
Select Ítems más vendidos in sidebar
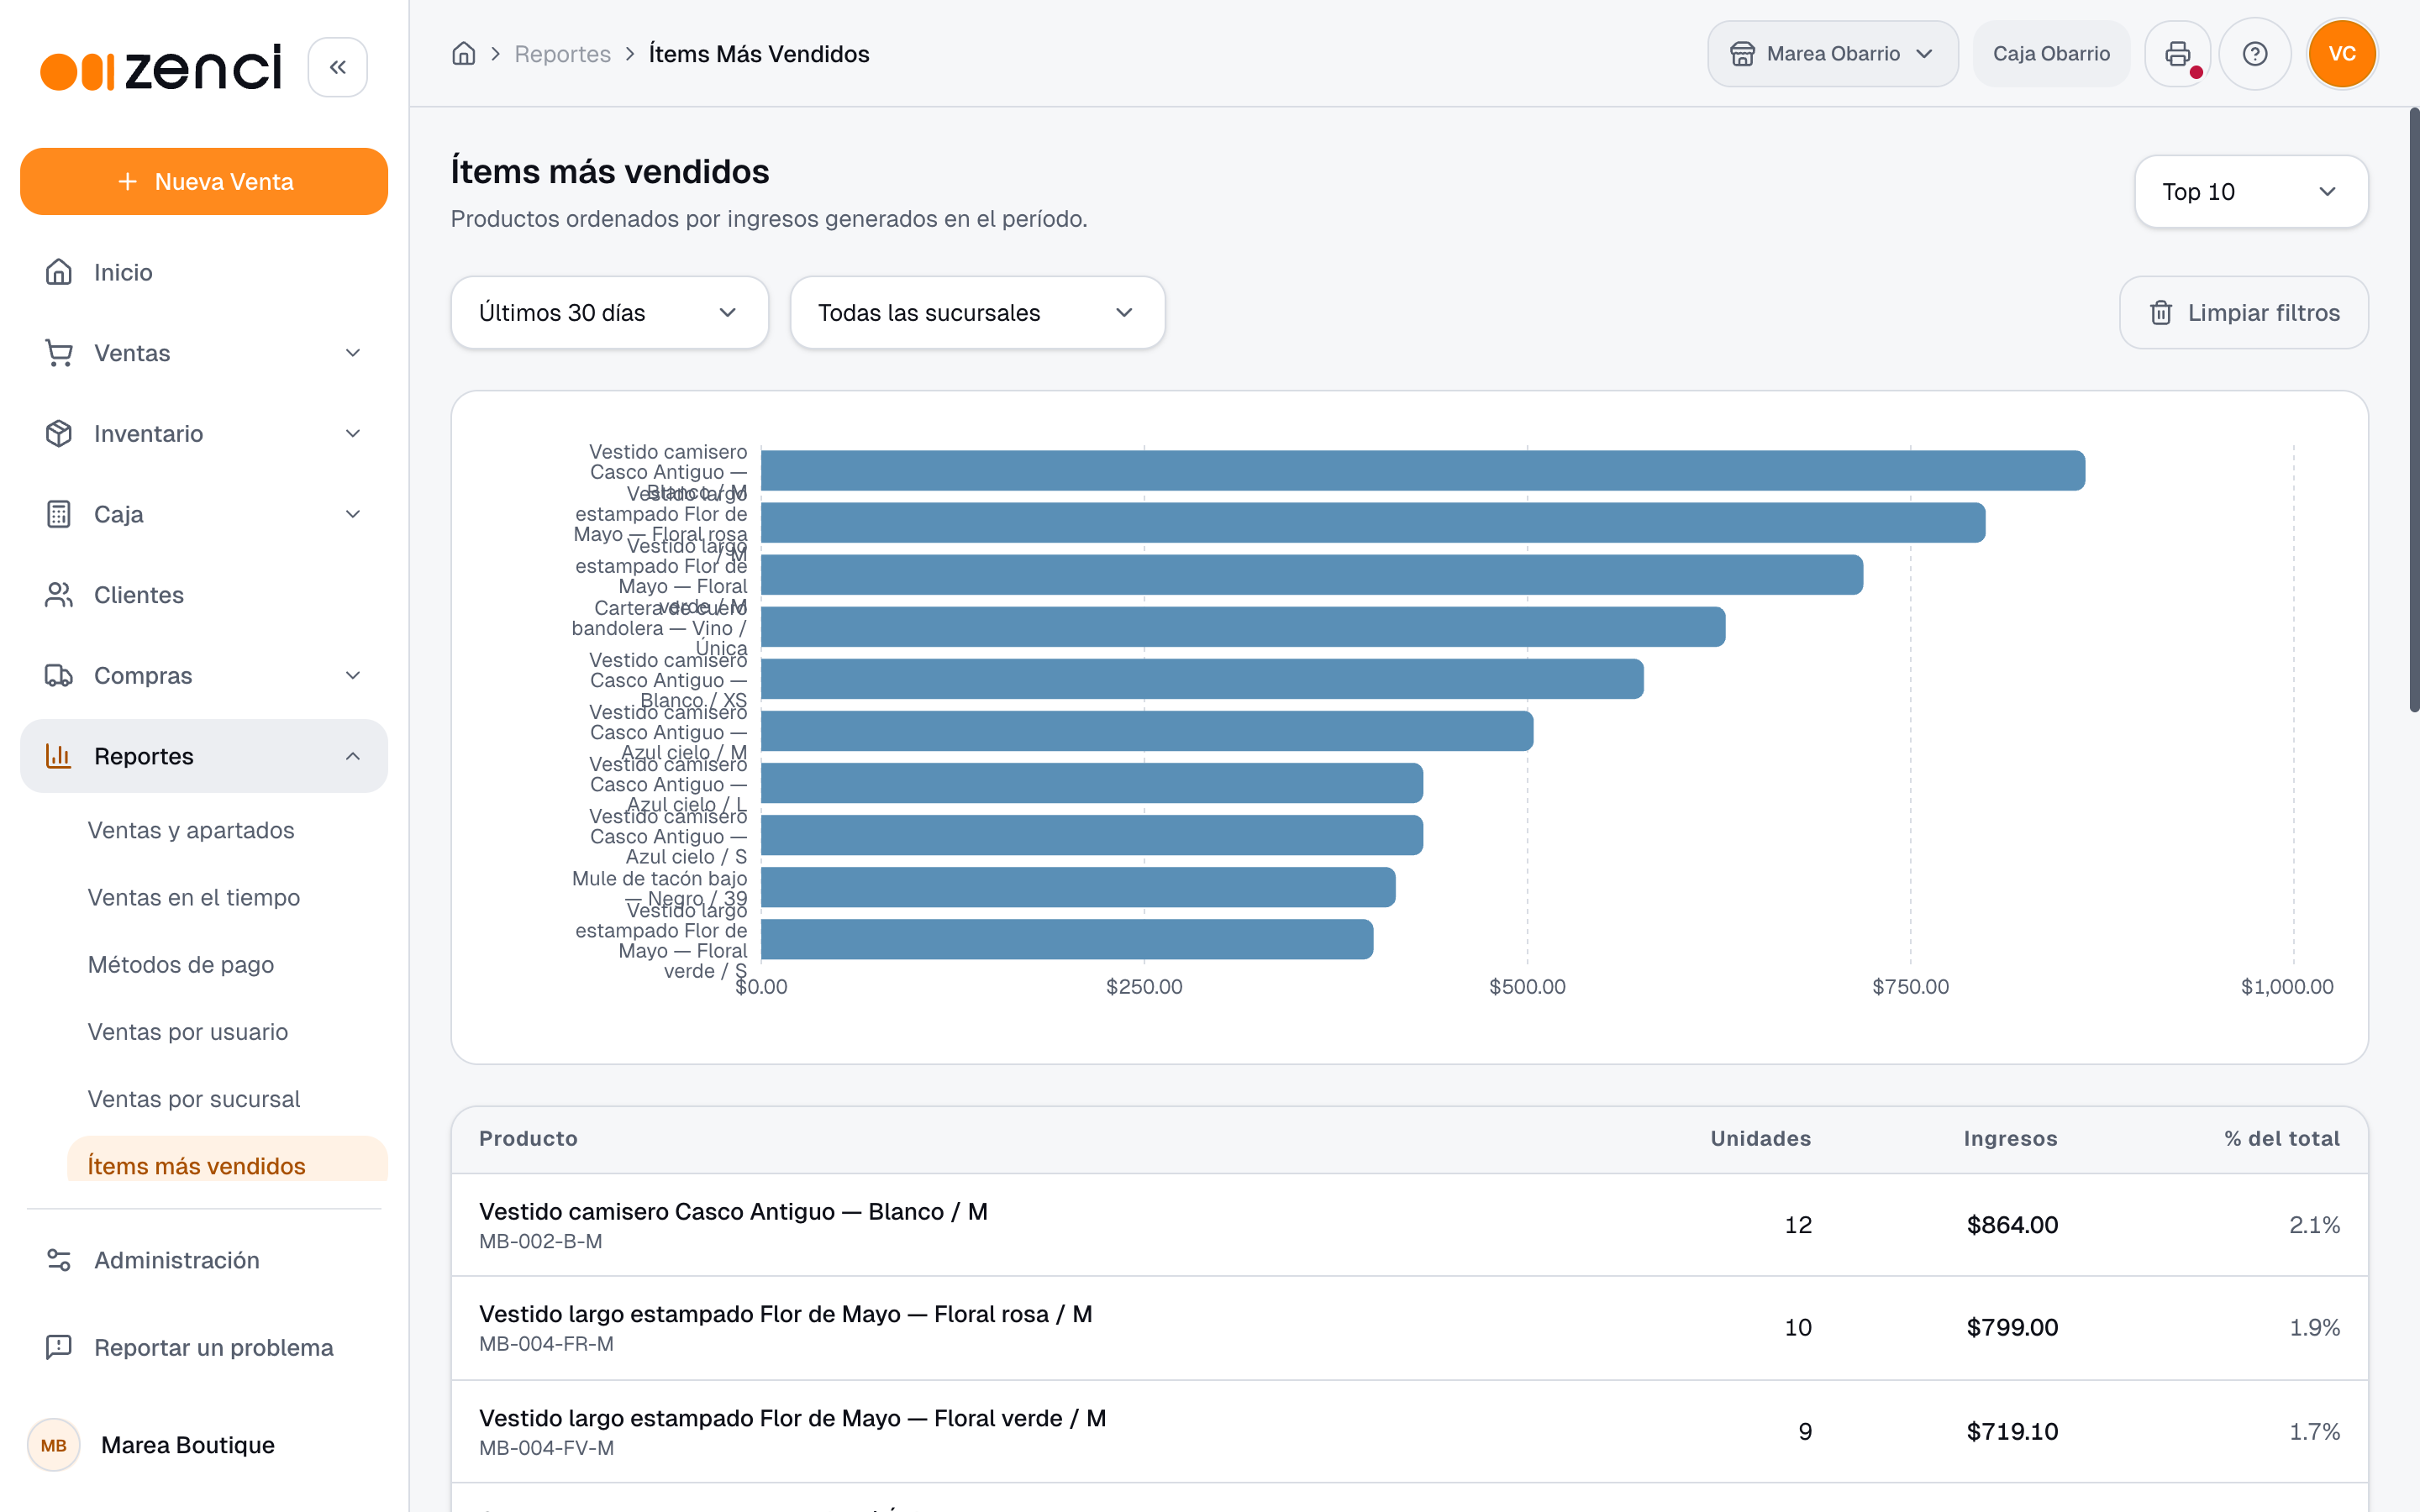228,1160
